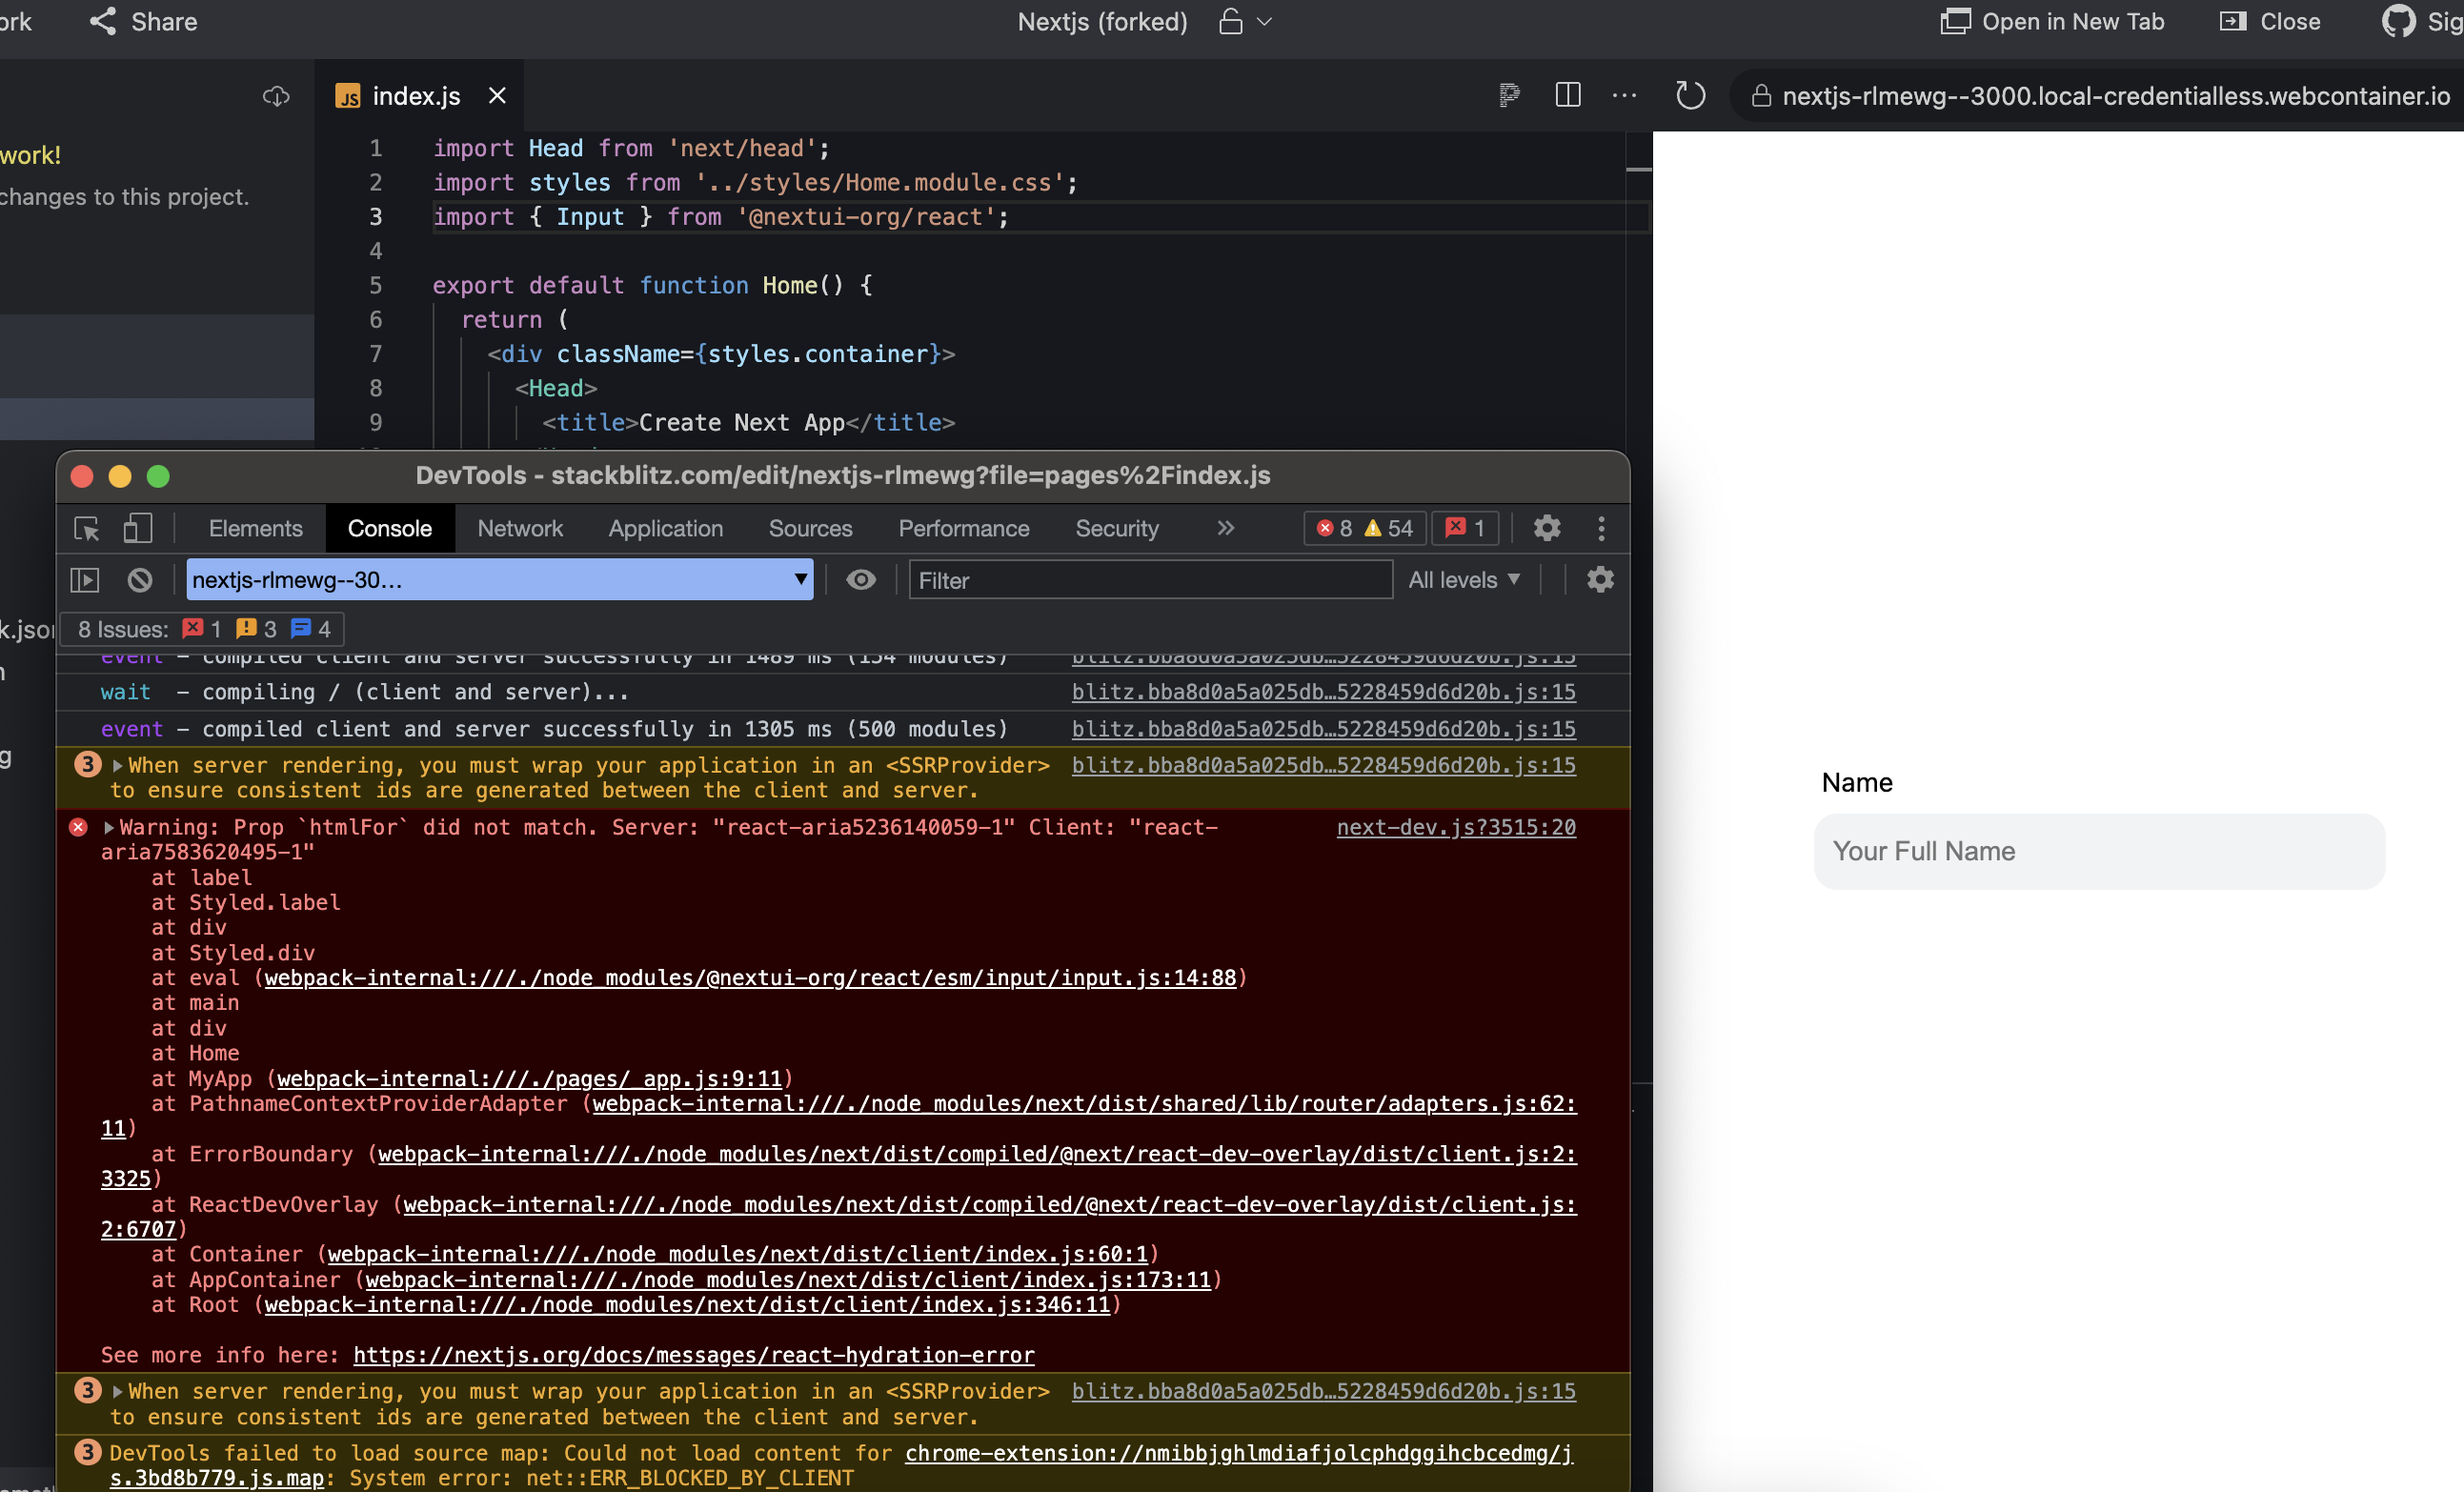Click the preview reload icon

click(1690, 96)
